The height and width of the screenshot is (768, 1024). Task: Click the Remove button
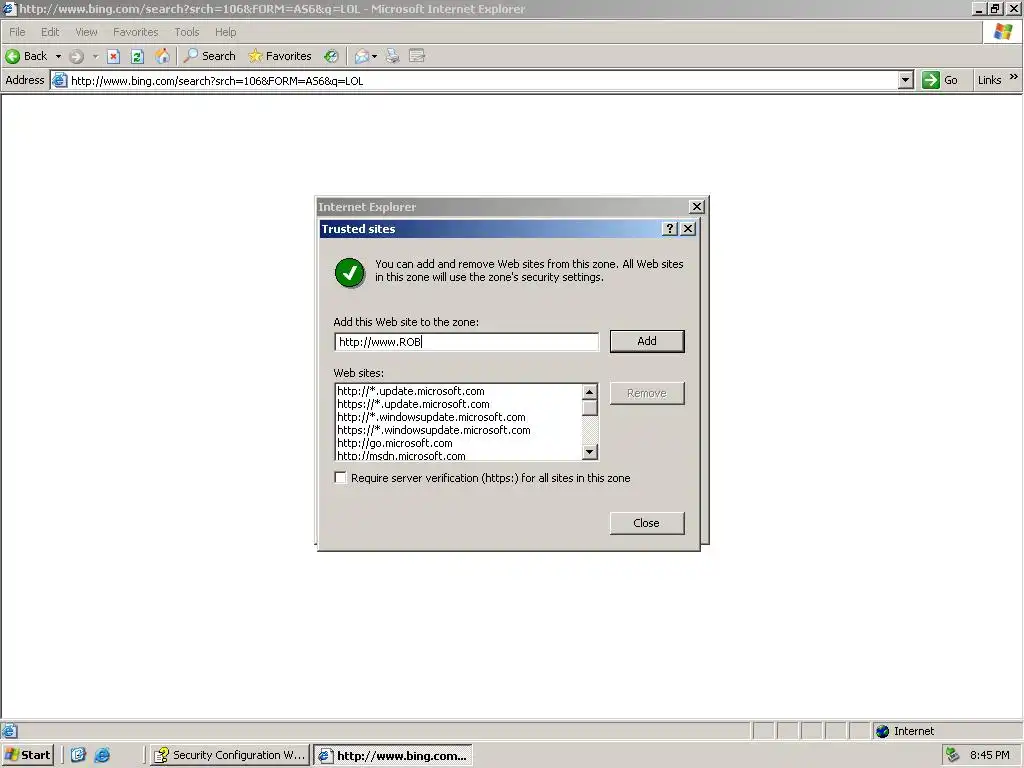tap(647, 393)
